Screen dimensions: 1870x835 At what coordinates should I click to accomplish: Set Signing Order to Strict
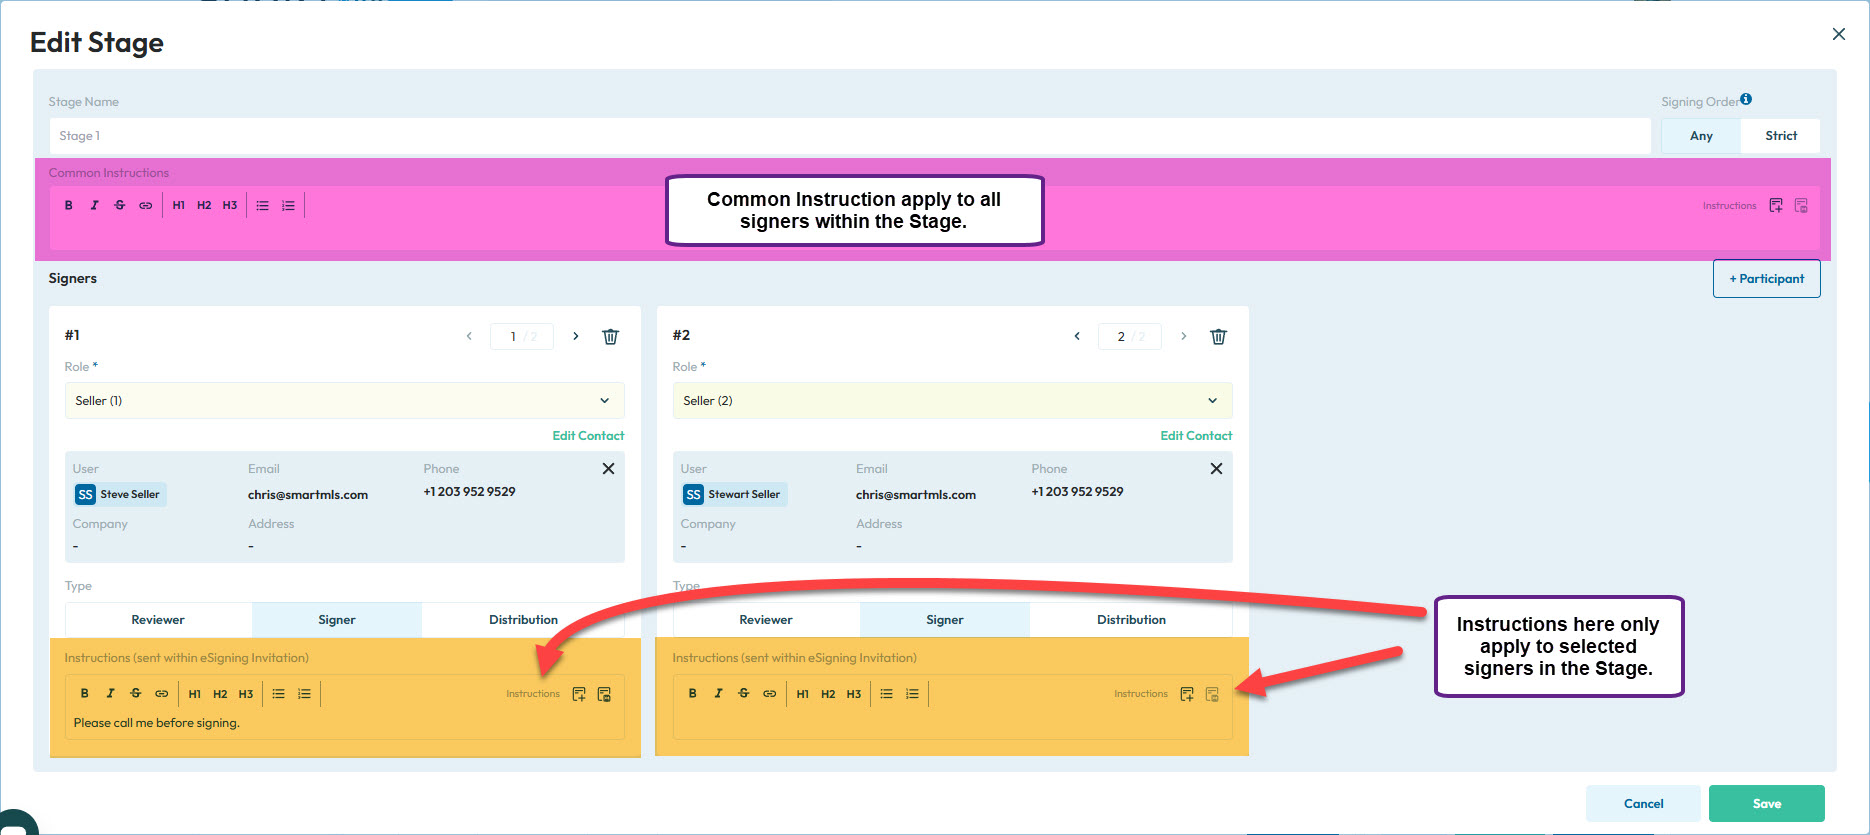[x=1780, y=136]
